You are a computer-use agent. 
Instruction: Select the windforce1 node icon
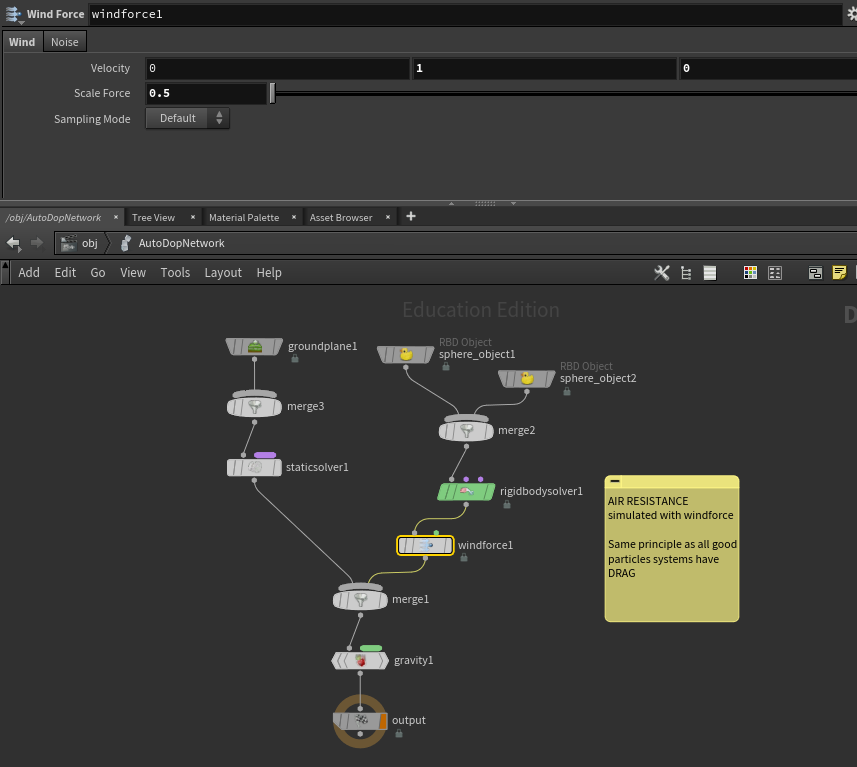tap(425, 545)
